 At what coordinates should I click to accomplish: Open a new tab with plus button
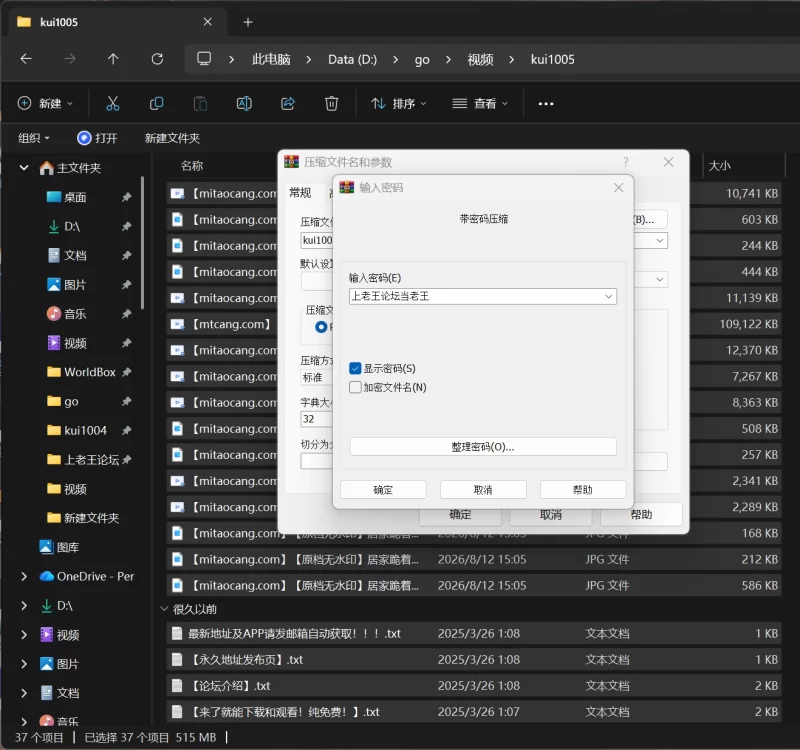248,22
